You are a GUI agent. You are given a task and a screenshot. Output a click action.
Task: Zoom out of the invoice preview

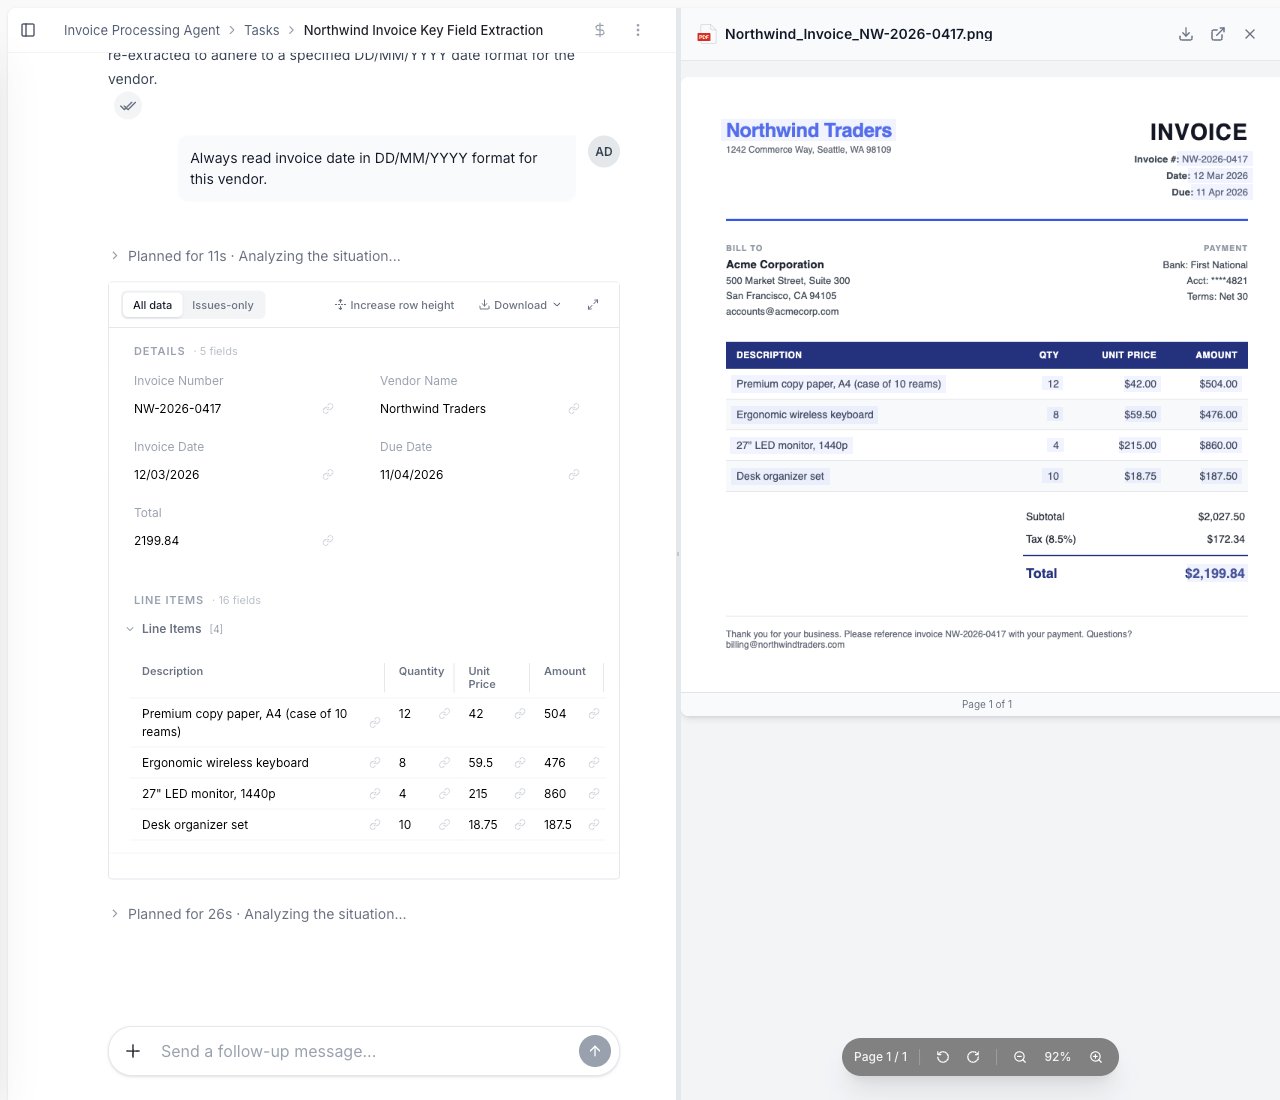pyautogui.click(x=1020, y=1057)
